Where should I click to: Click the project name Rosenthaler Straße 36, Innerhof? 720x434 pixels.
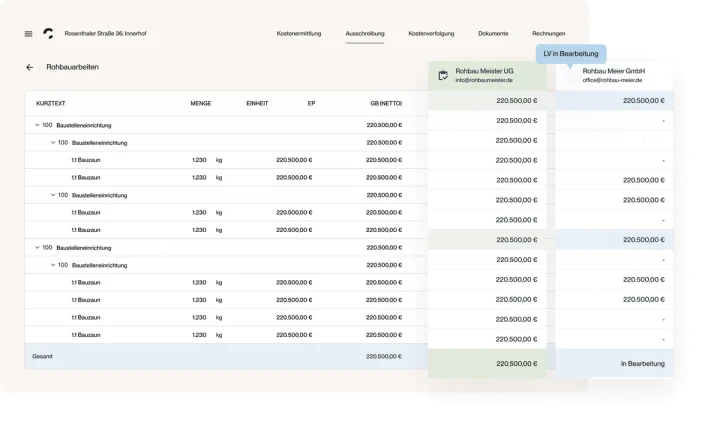point(105,34)
